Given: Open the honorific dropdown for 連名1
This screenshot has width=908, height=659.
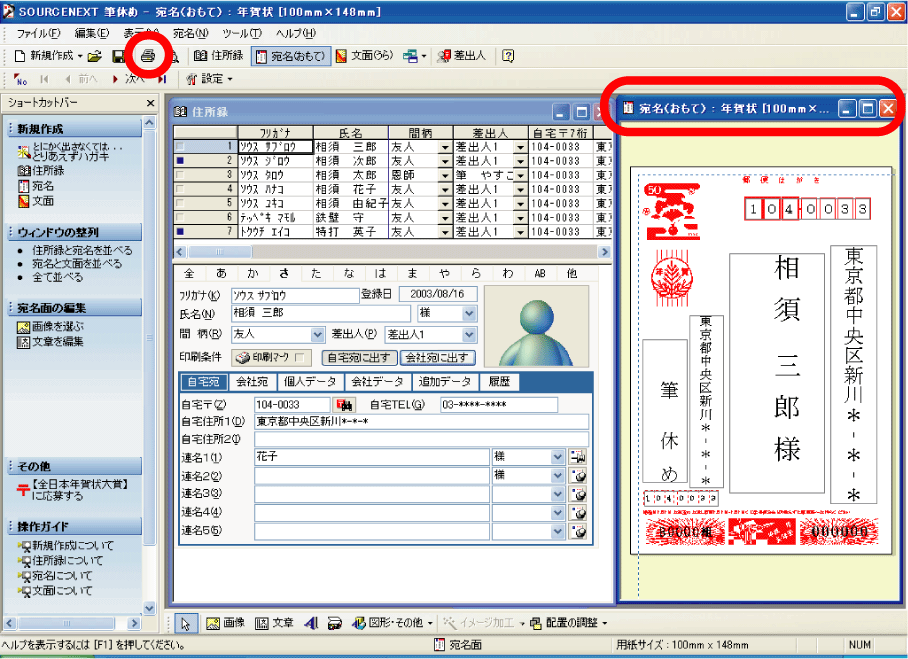Looking at the screenshot, I should point(557,457).
